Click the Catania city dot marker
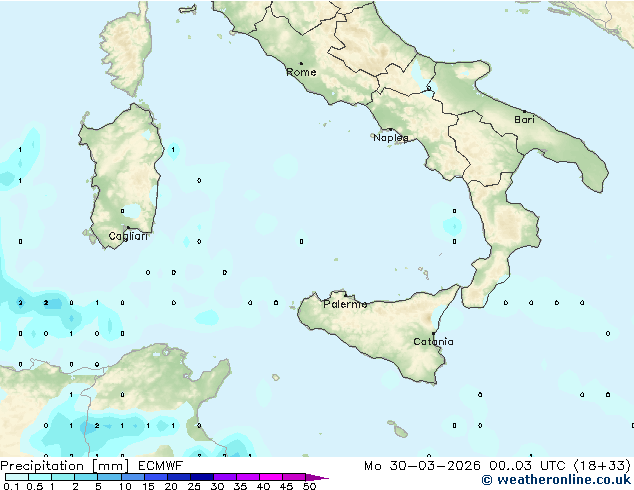 click(x=433, y=334)
